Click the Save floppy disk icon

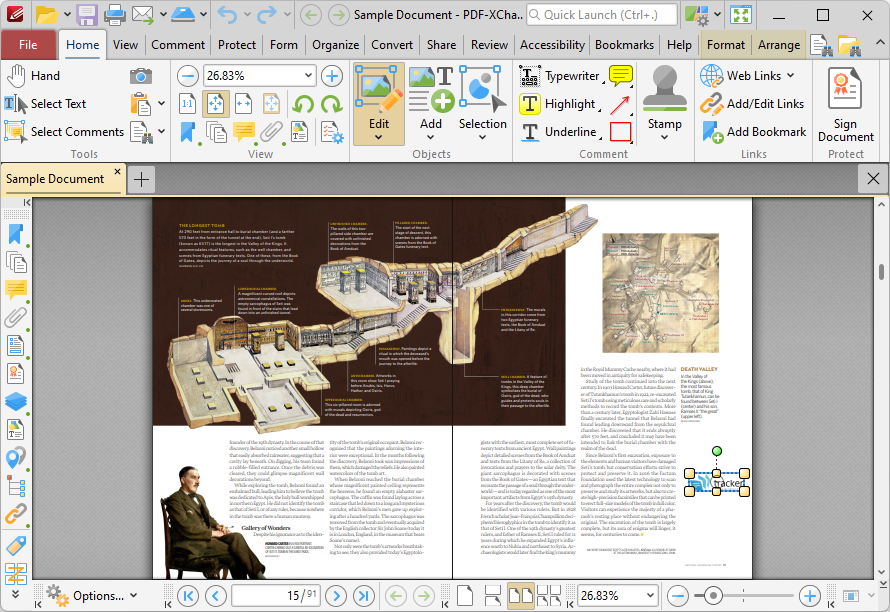(x=87, y=15)
